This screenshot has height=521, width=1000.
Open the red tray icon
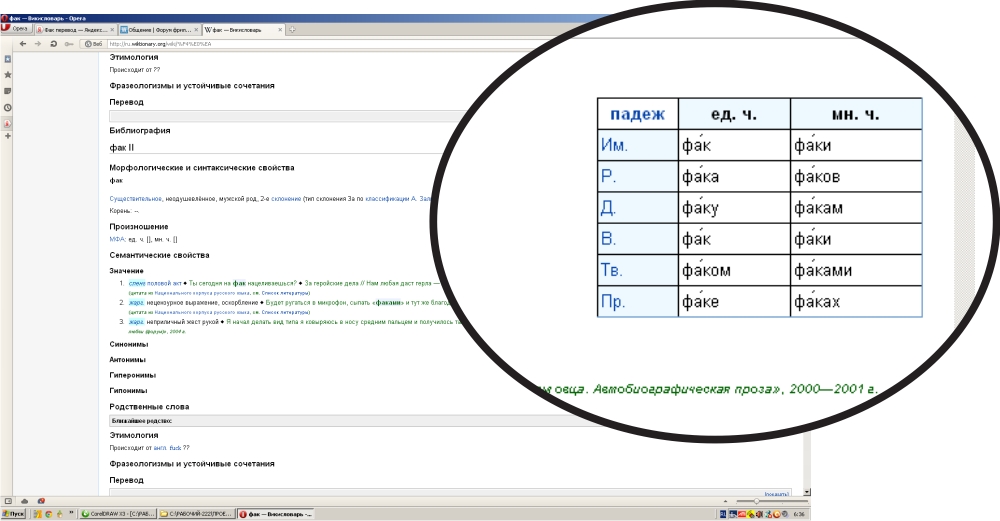tap(742, 514)
